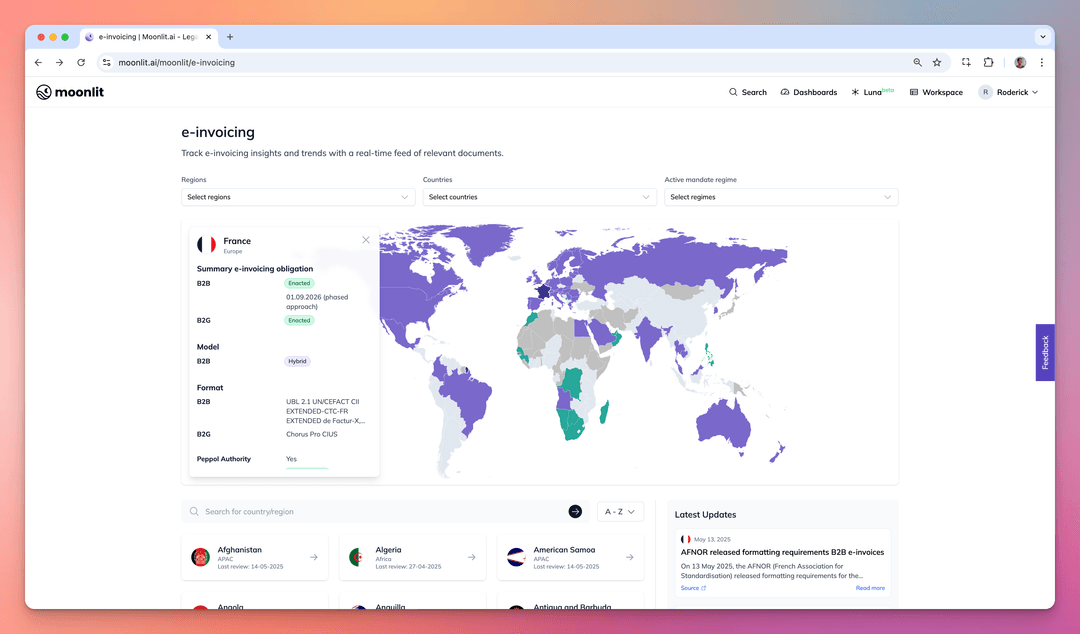The image size is (1080, 634).
Task: Open the Select regimes dropdown
Action: pyautogui.click(x=781, y=197)
